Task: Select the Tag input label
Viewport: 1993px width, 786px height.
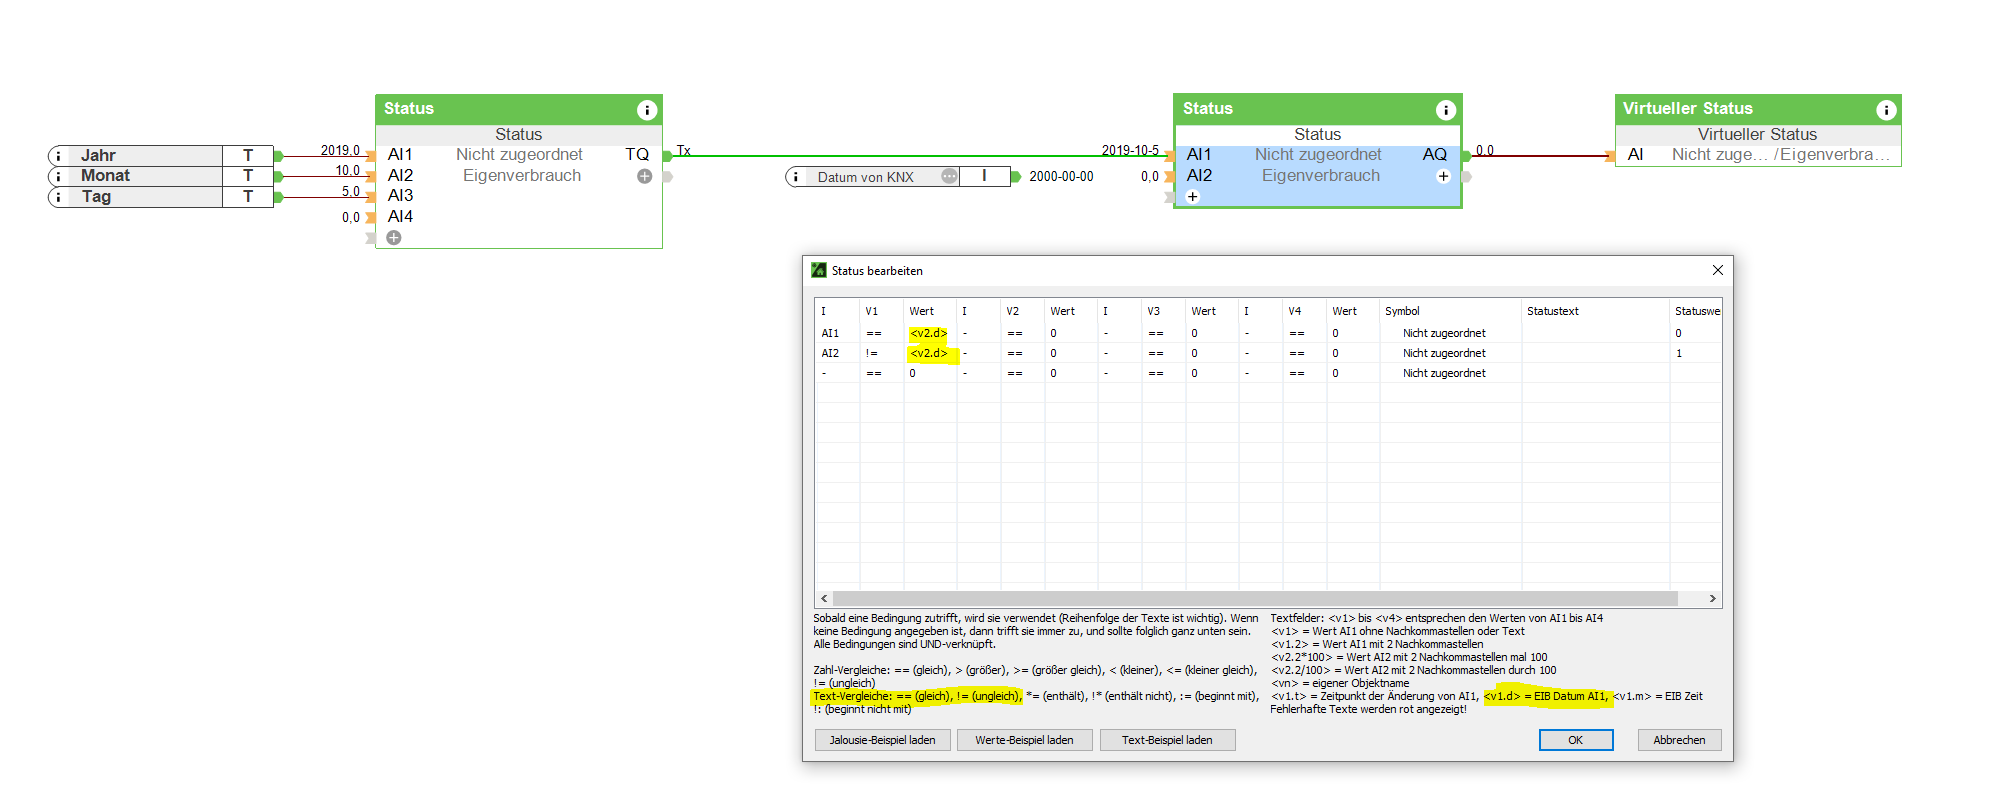Action: 96,197
